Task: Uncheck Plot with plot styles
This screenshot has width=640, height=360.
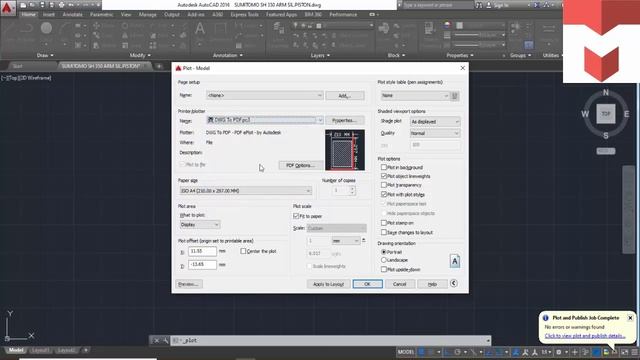Action: 384,194
